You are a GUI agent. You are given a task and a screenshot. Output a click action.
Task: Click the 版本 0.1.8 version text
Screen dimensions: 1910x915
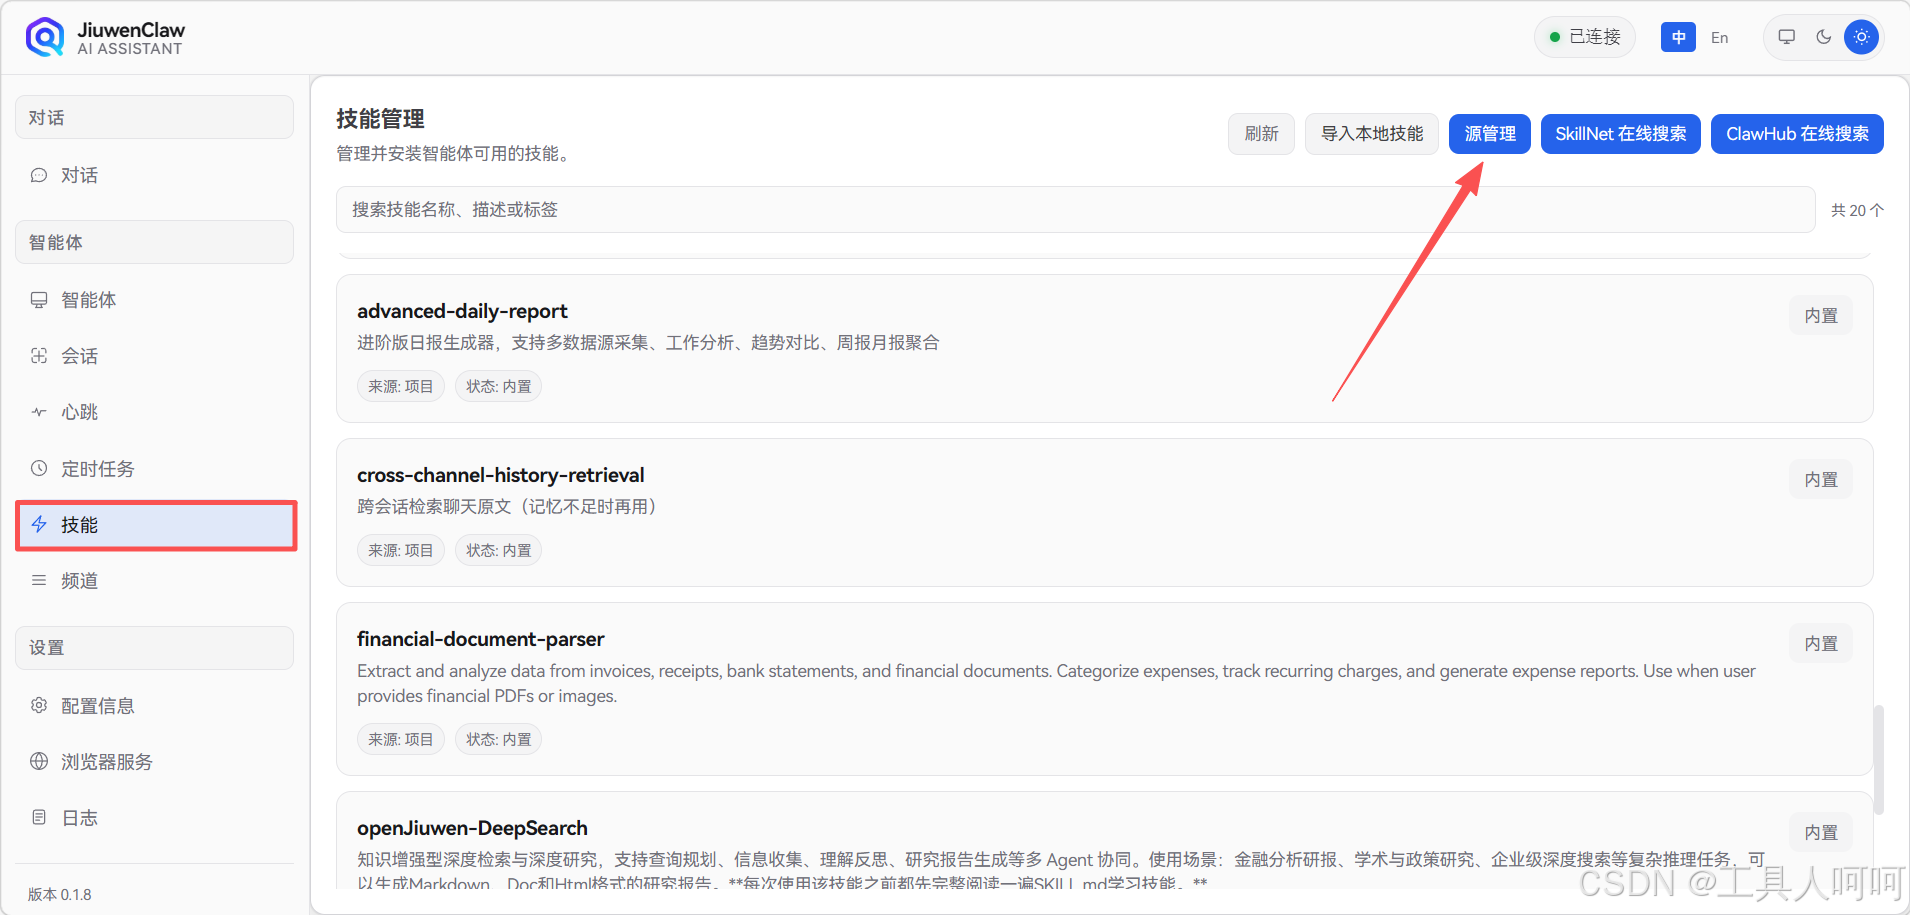tap(60, 894)
